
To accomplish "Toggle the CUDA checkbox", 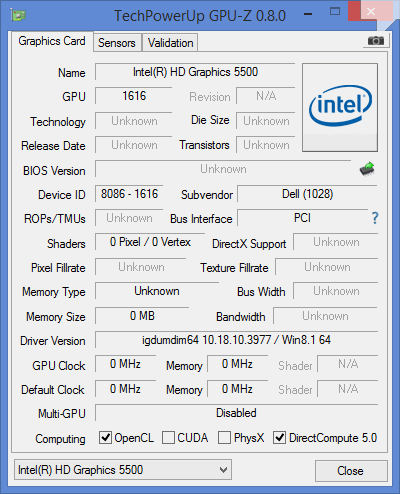I will tap(168, 437).
